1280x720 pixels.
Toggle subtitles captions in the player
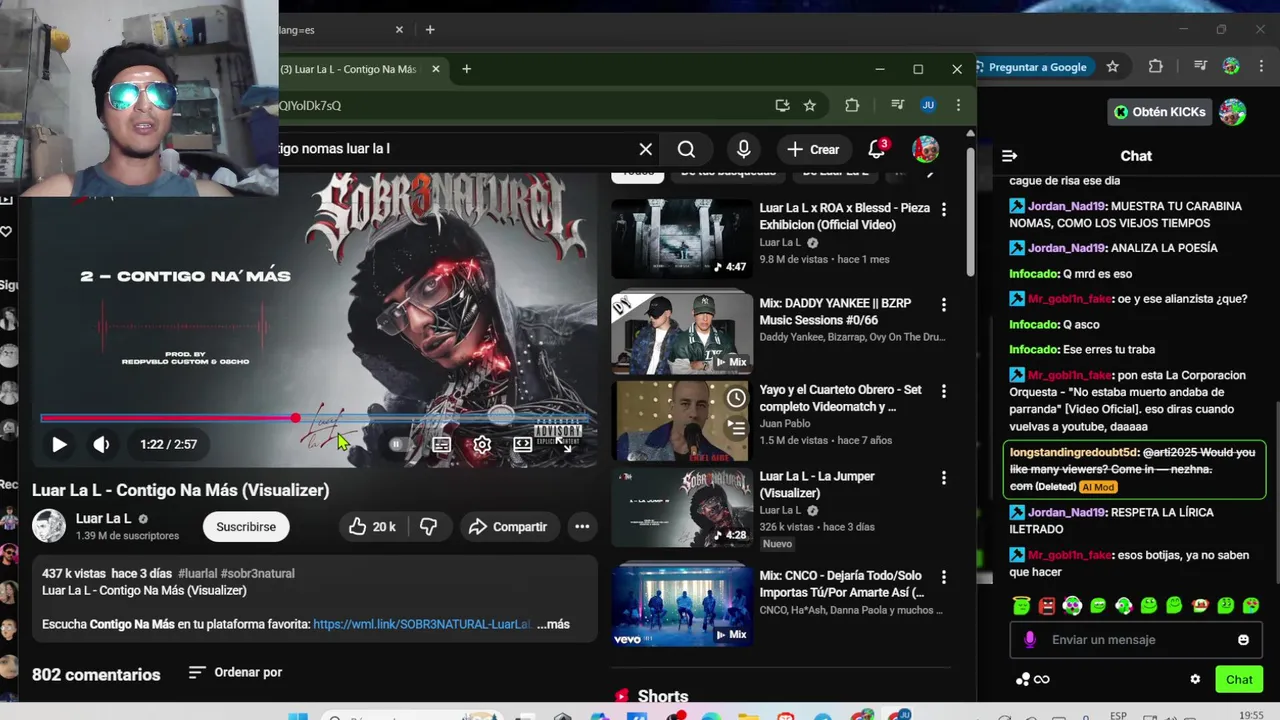(x=441, y=444)
